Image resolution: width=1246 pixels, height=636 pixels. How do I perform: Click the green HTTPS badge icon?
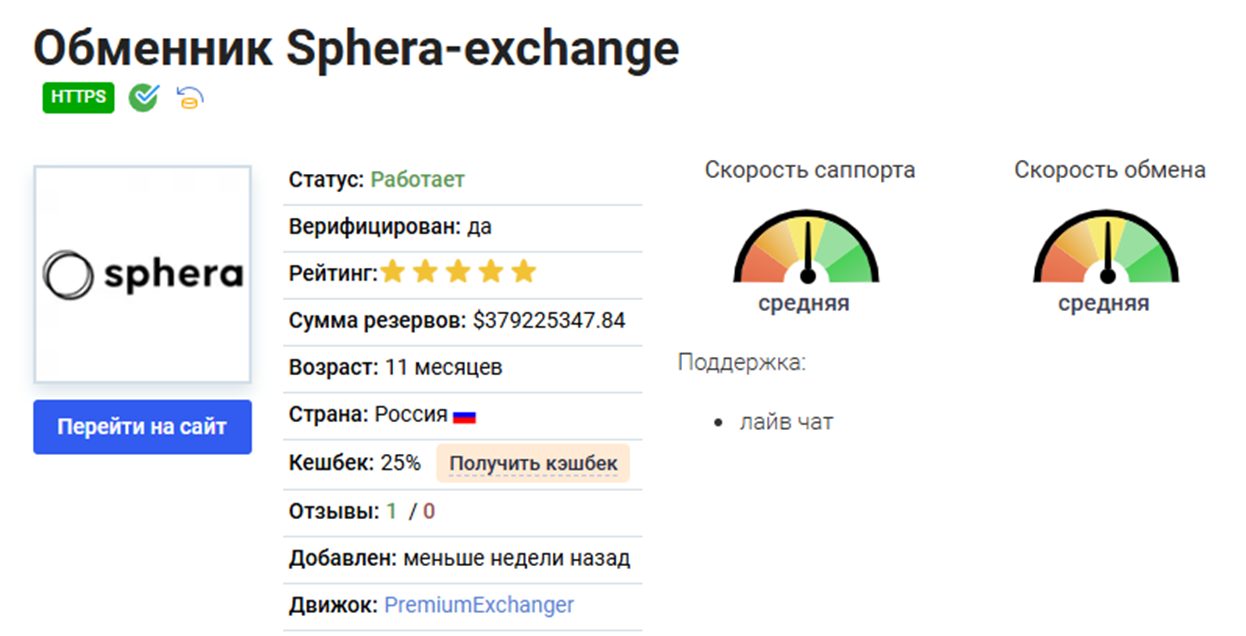[x=77, y=96]
